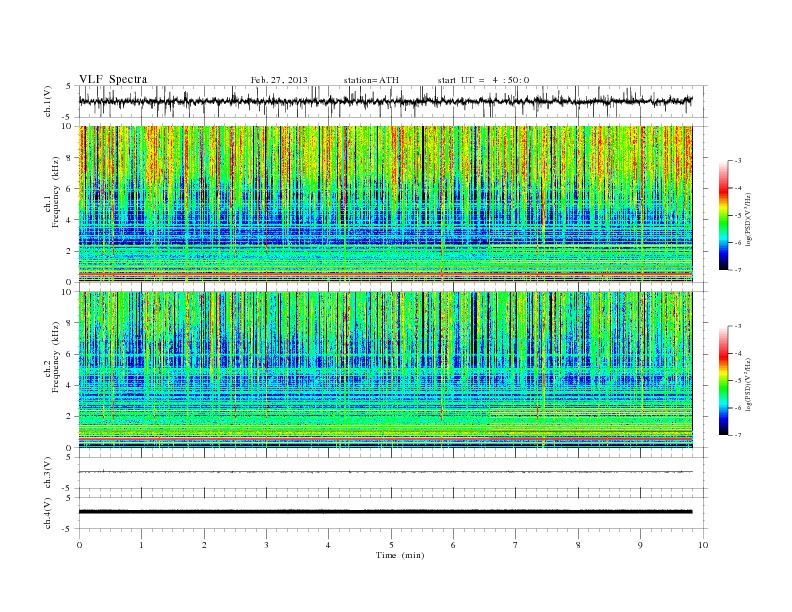
Task: Click the "ch.1(V)" axis label
Action: click(47, 101)
